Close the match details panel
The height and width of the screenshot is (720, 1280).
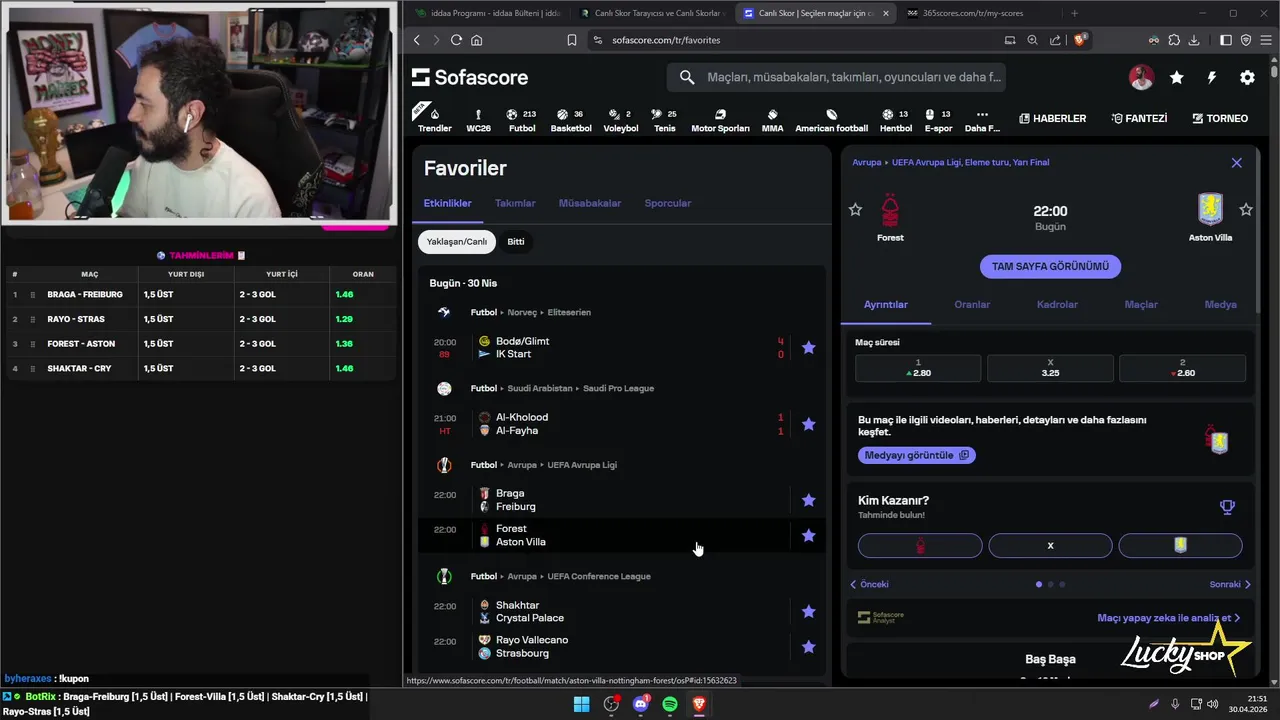[x=1237, y=163]
